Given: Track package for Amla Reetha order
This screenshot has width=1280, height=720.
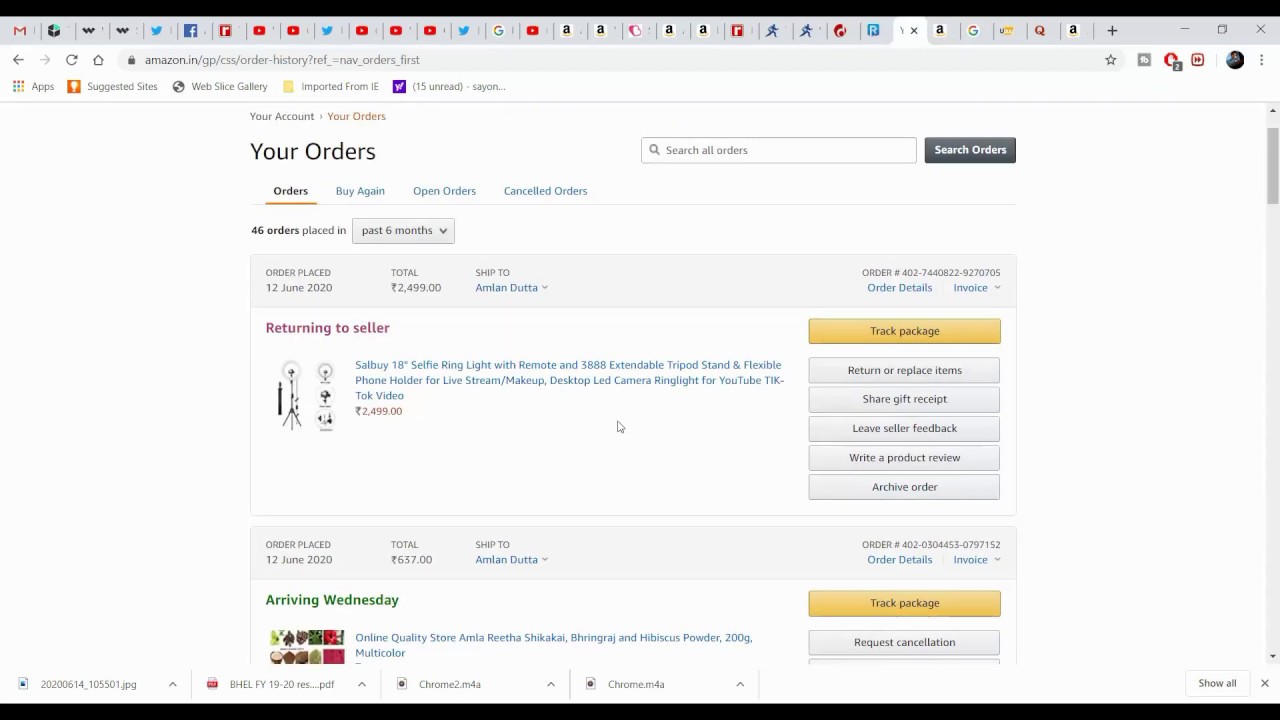Looking at the screenshot, I should pos(904,603).
